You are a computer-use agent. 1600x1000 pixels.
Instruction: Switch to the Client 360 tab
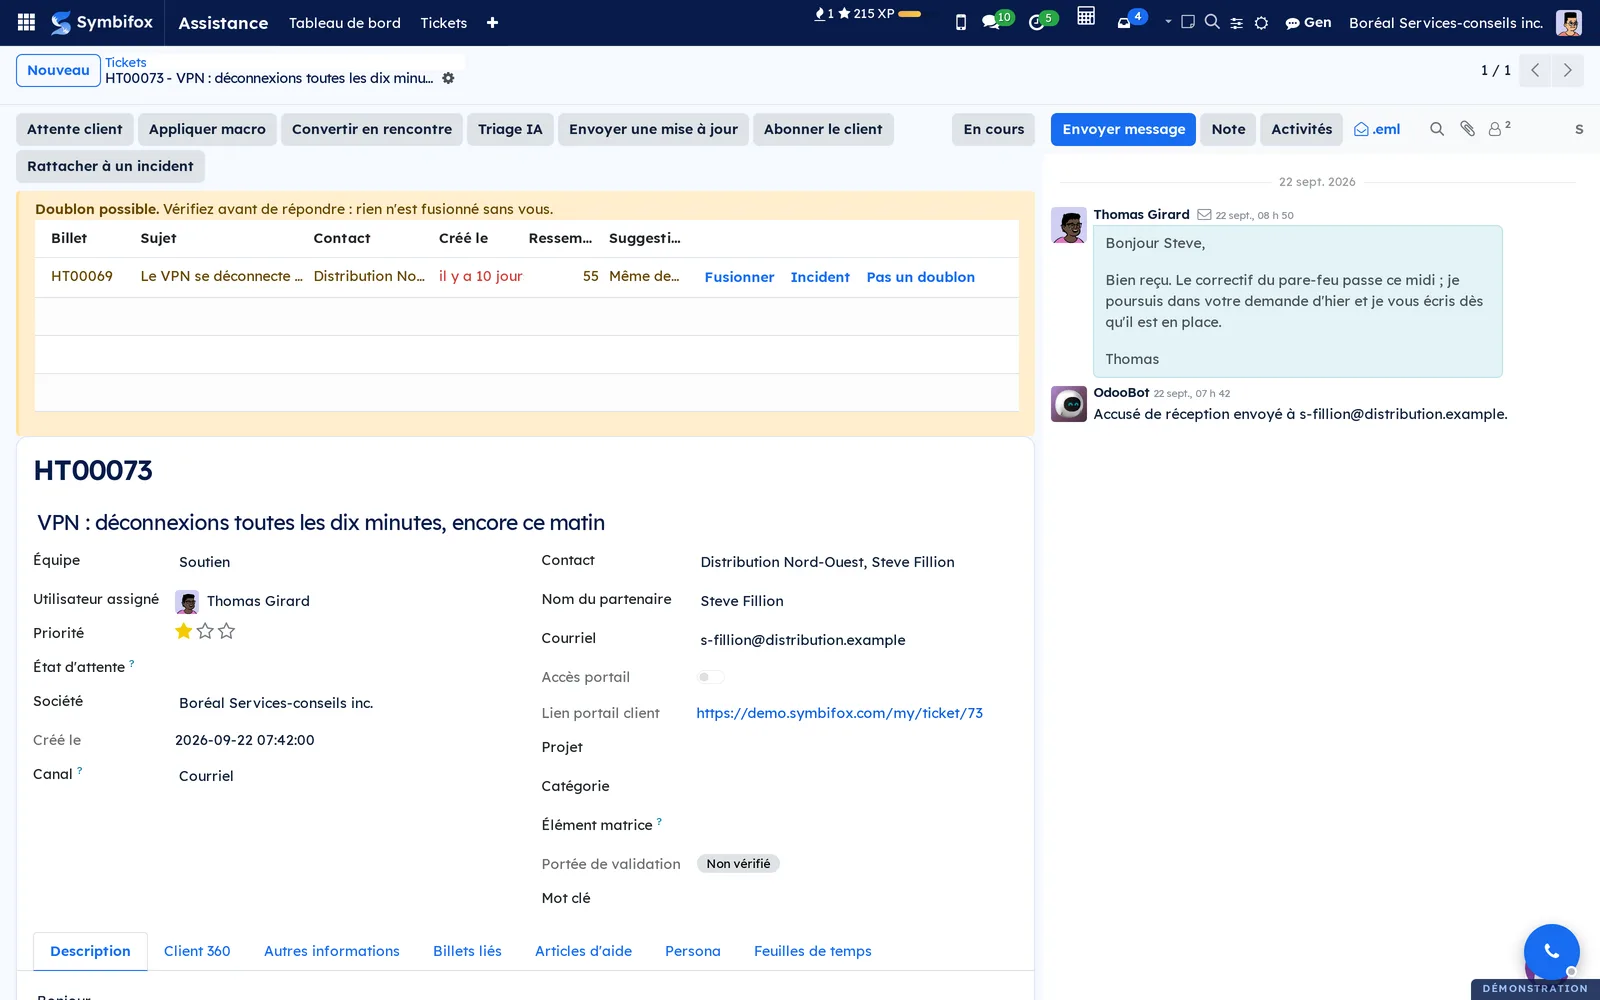pyautogui.click(x=197, y=951)
